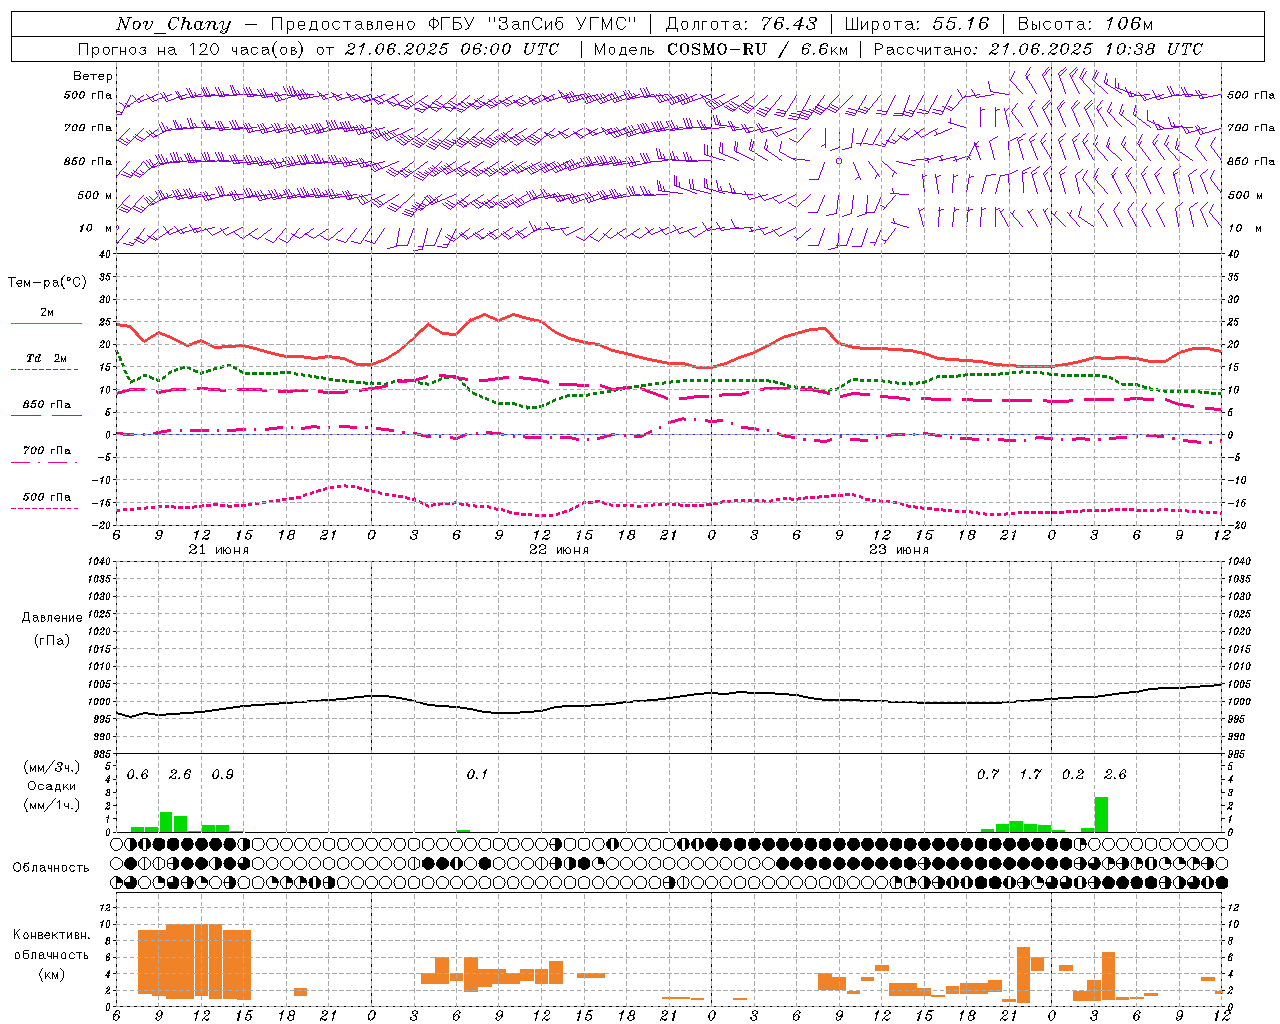Click the Облачность cloud cover label
Viewport: 1280px width, 1024px height.
[51, 867]
